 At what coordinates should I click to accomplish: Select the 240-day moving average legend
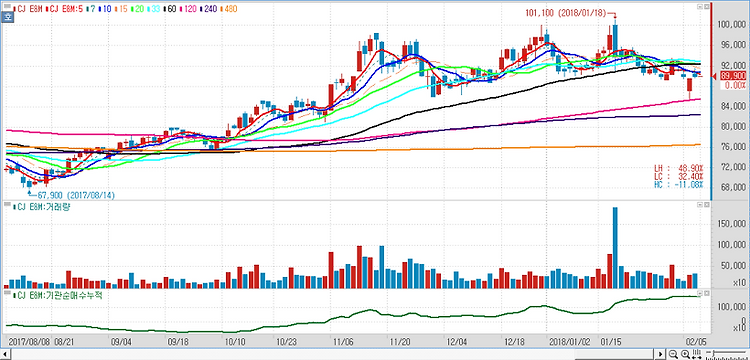210,9
